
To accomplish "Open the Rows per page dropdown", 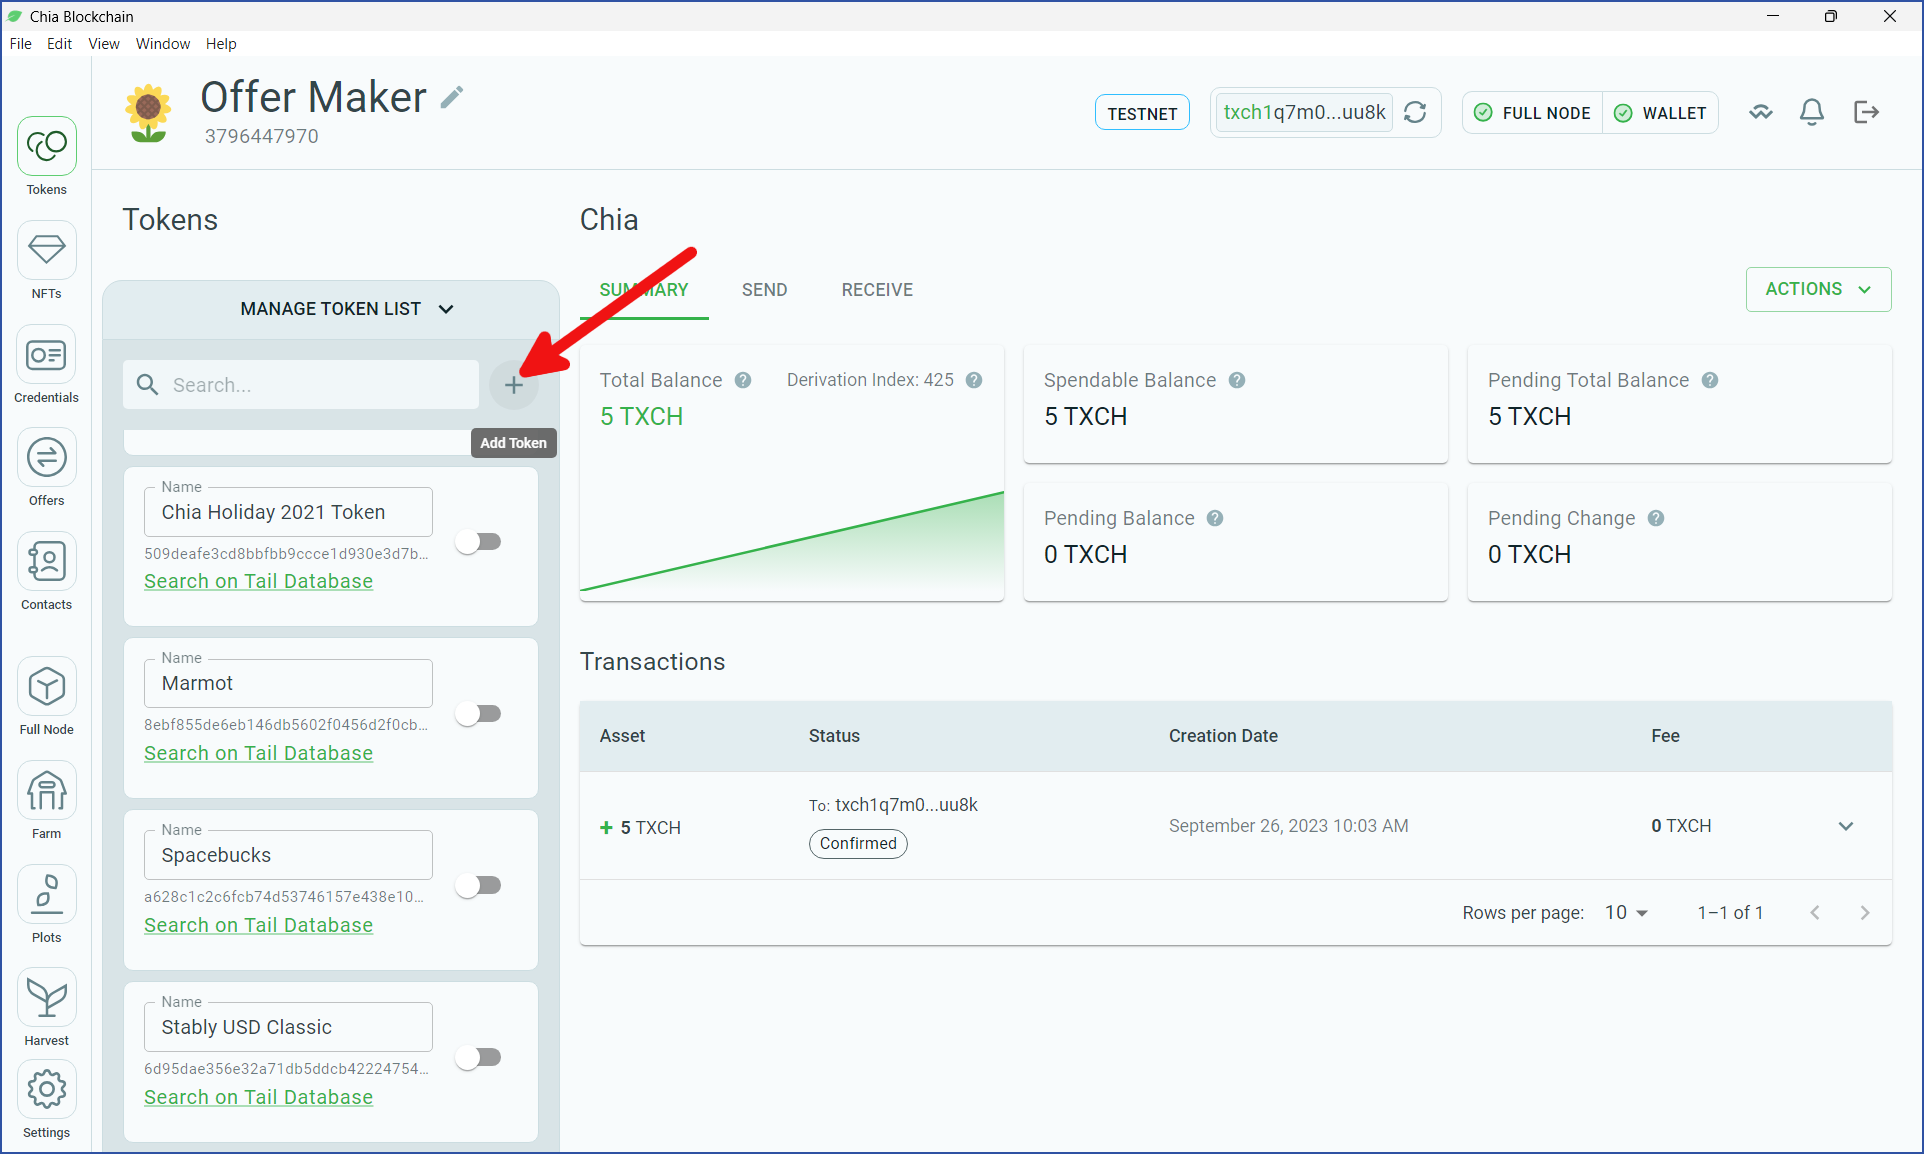I will (1626, 913).
